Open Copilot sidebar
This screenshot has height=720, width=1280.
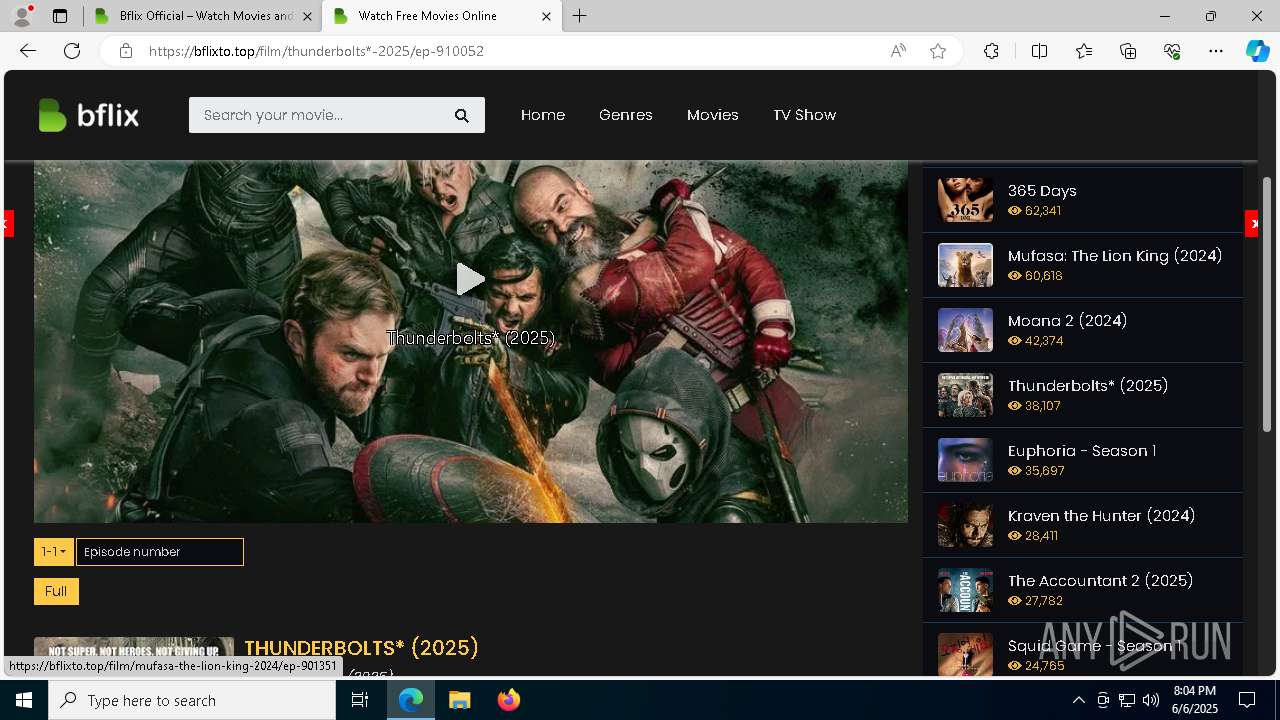1257,51
